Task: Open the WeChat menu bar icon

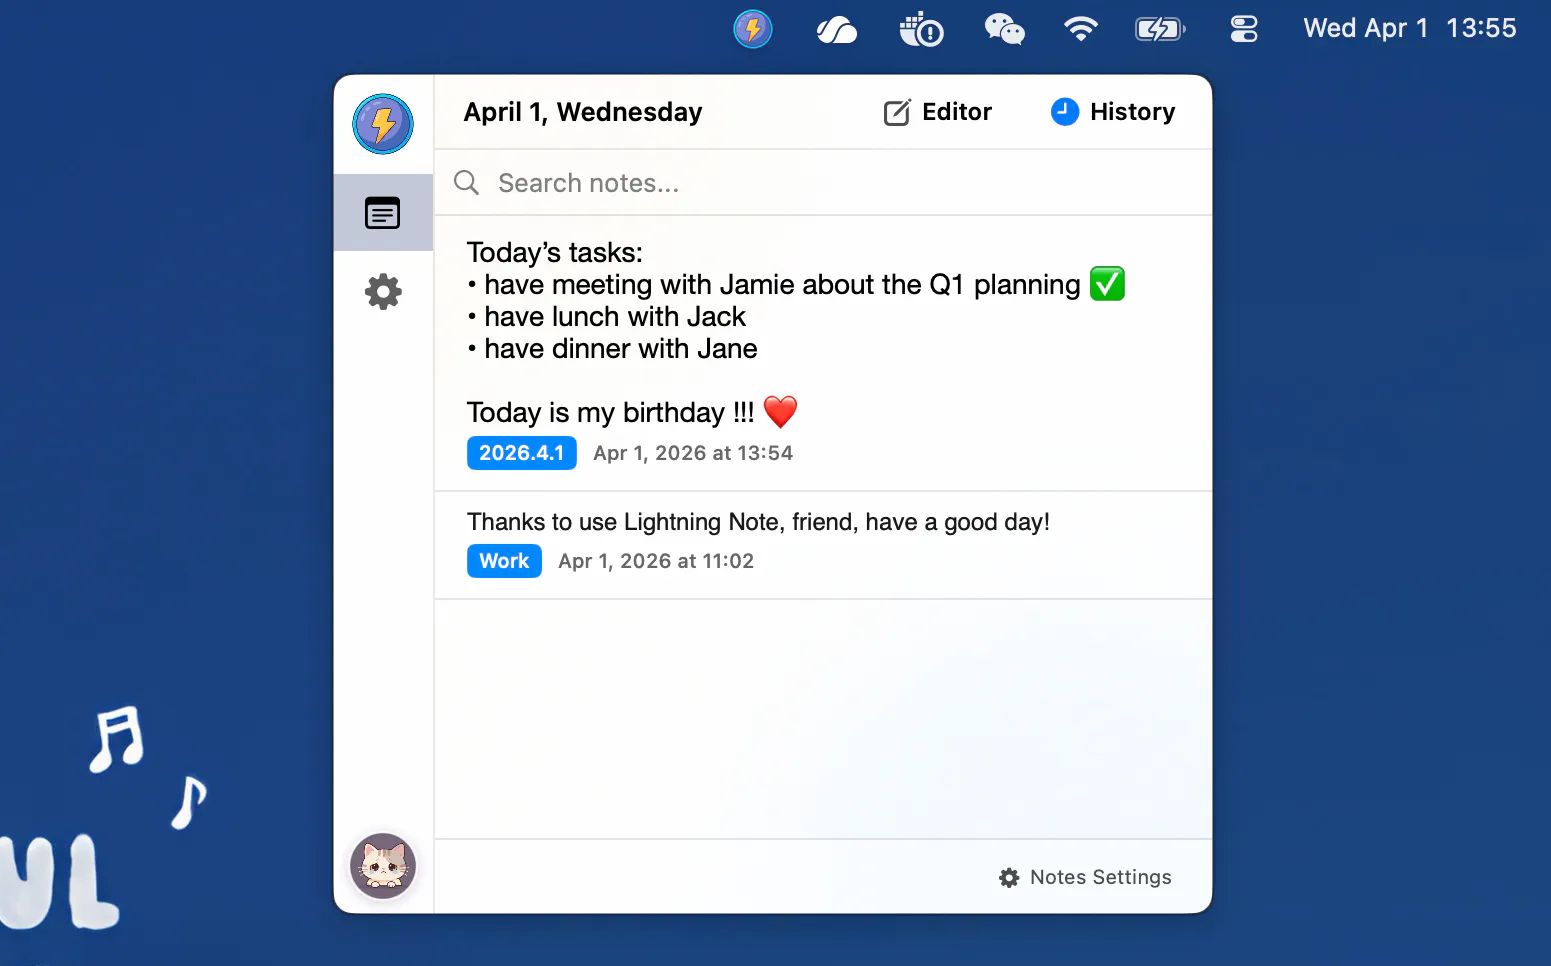Action: (x=1004, y=29)
